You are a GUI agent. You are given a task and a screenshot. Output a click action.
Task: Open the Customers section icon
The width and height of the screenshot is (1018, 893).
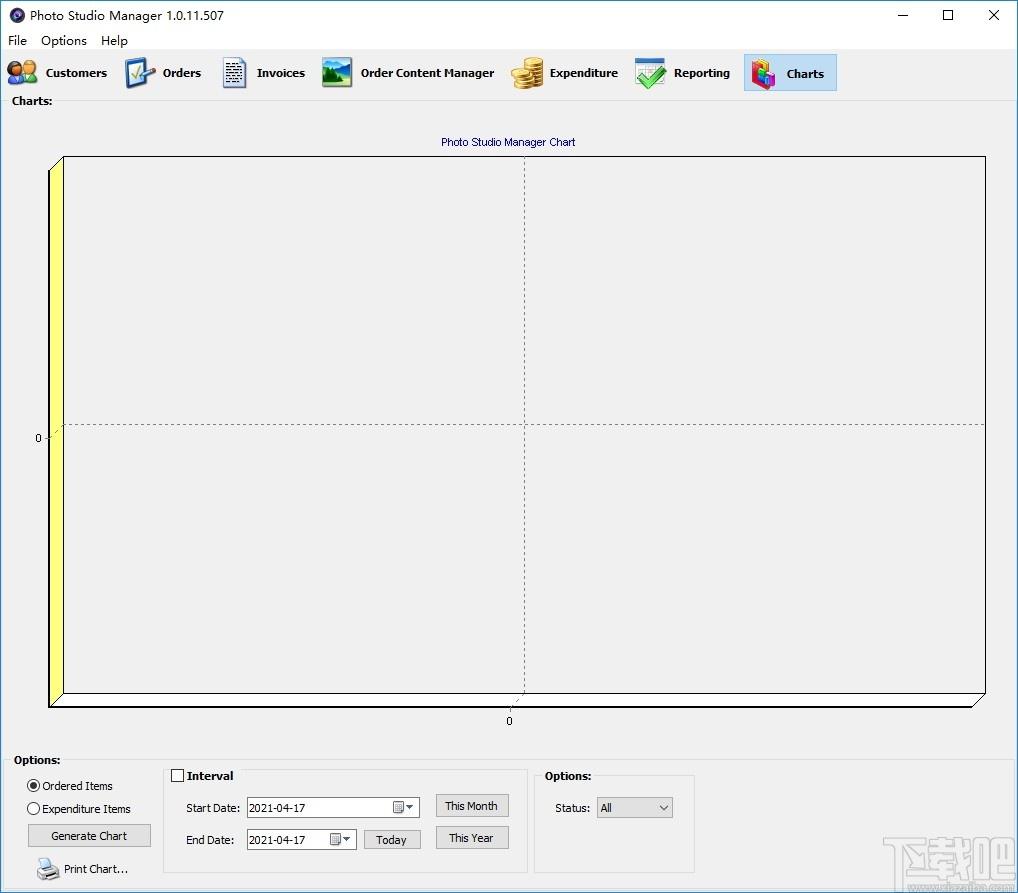23,73
